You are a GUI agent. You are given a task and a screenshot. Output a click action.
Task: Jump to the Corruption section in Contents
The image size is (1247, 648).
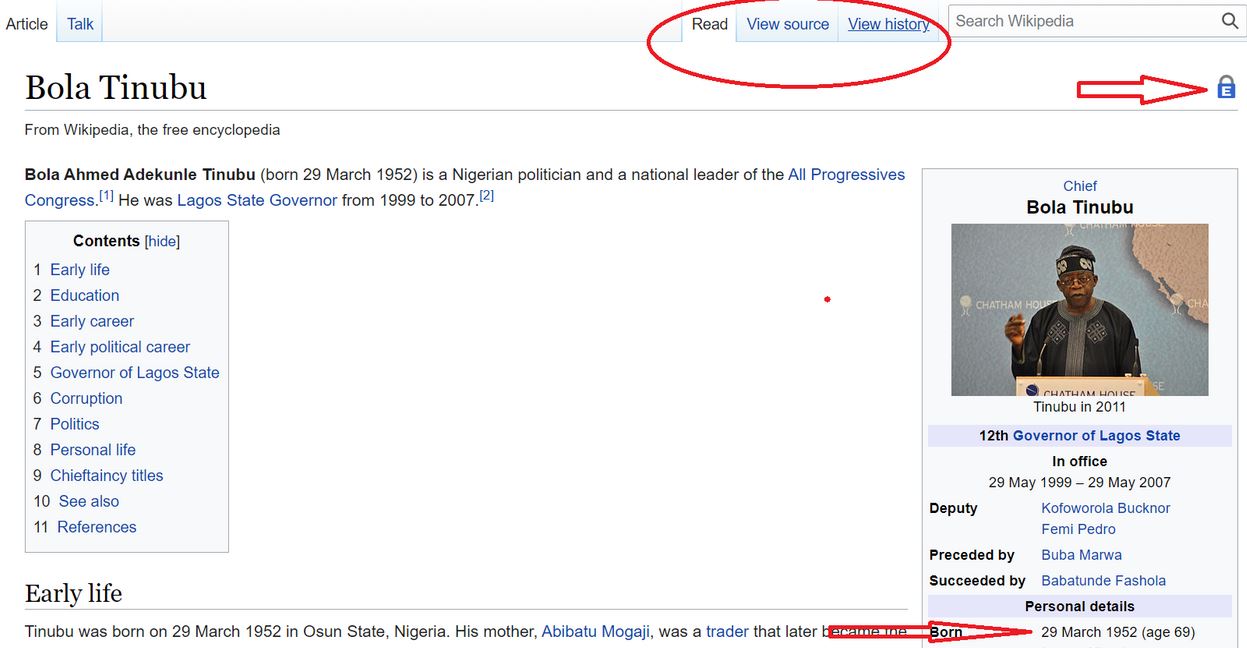[x=86, y=398]
